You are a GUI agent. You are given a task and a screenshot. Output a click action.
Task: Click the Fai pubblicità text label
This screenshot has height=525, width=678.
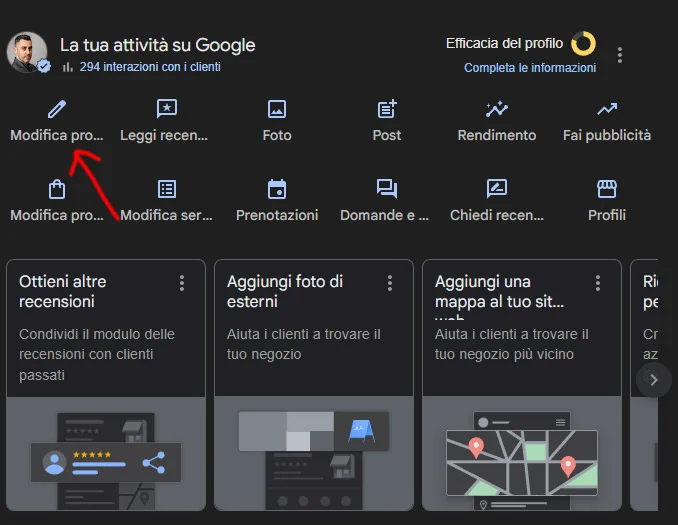(x=607, y=135)
